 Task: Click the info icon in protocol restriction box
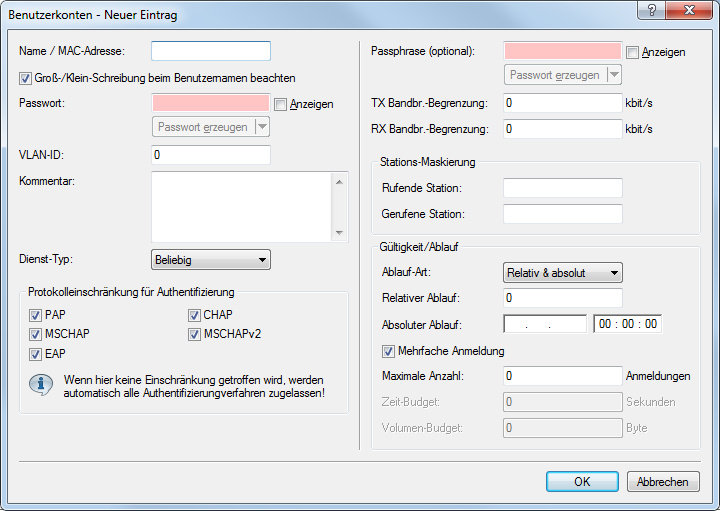[x=41, y=386]
